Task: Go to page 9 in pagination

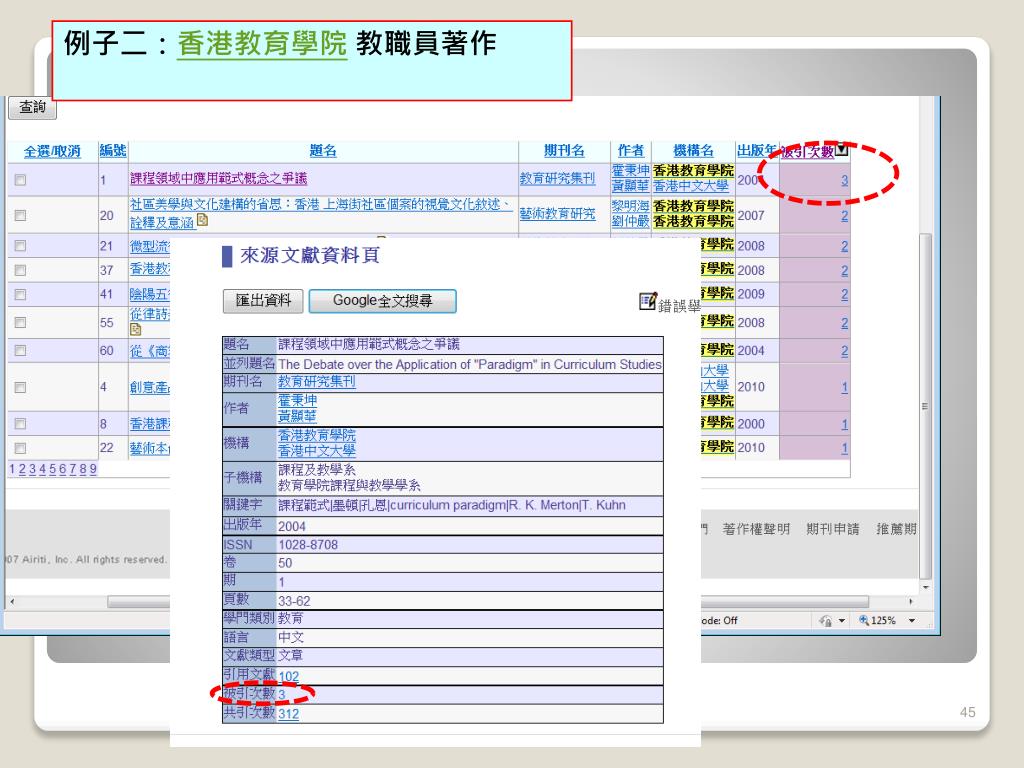Action: 93,470
